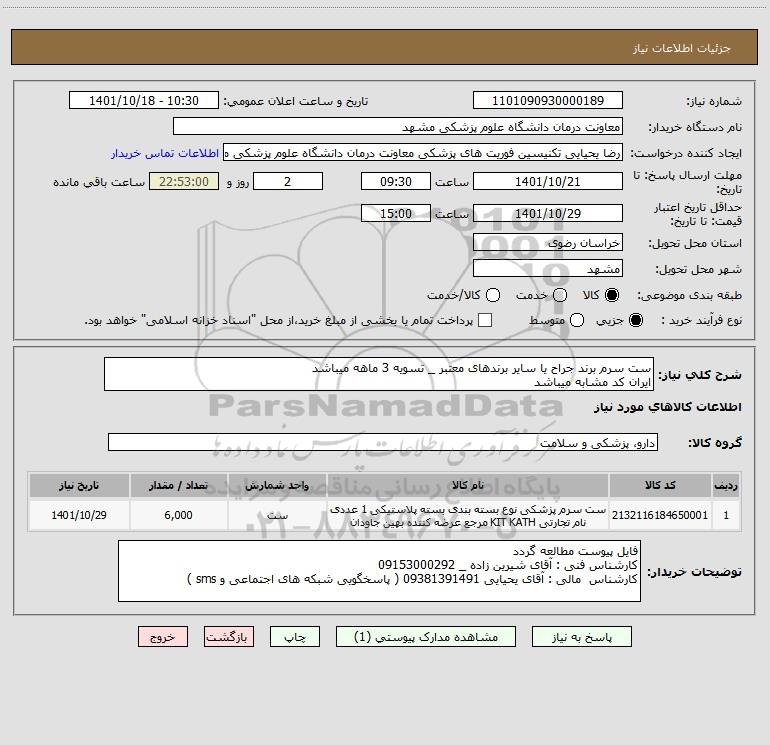This screenshot has width=770, height=745.
Task: Click buyer notes text area
Action: [x=379, y=571]
